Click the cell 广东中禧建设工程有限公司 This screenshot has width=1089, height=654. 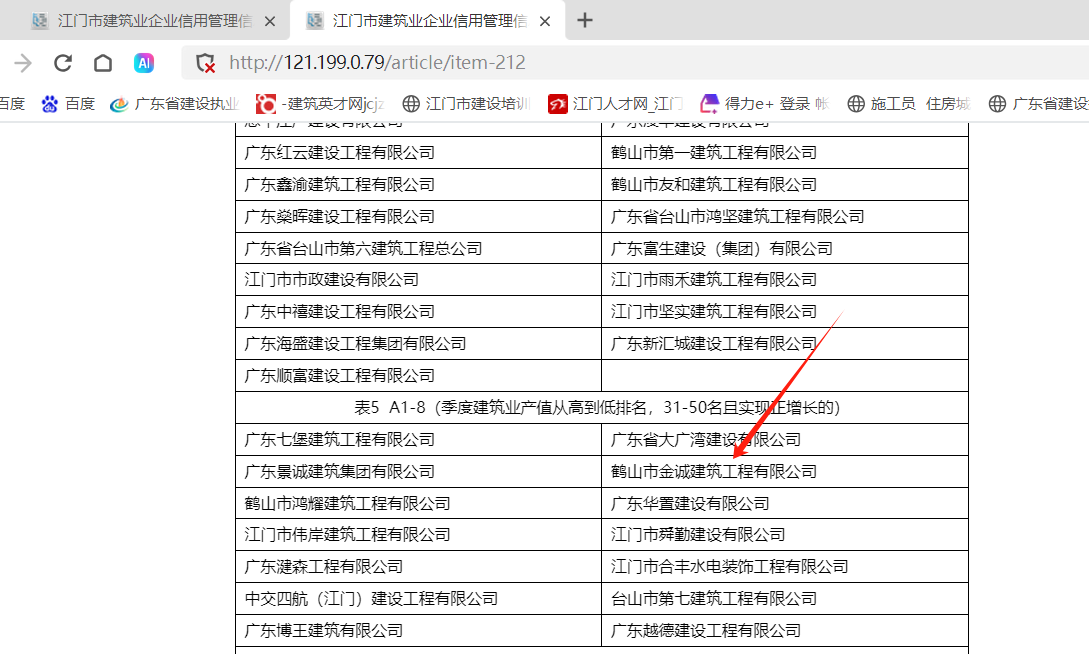[x=419, y=312]
